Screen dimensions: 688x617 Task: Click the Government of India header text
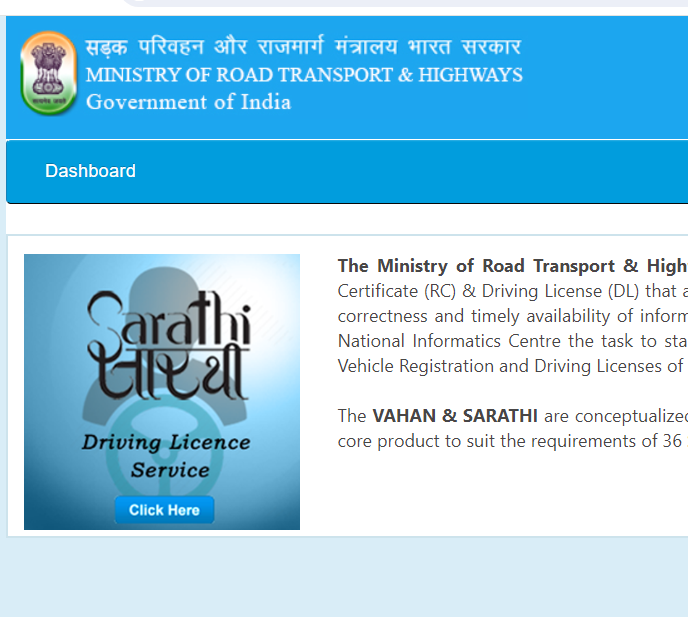click(189, 102)
